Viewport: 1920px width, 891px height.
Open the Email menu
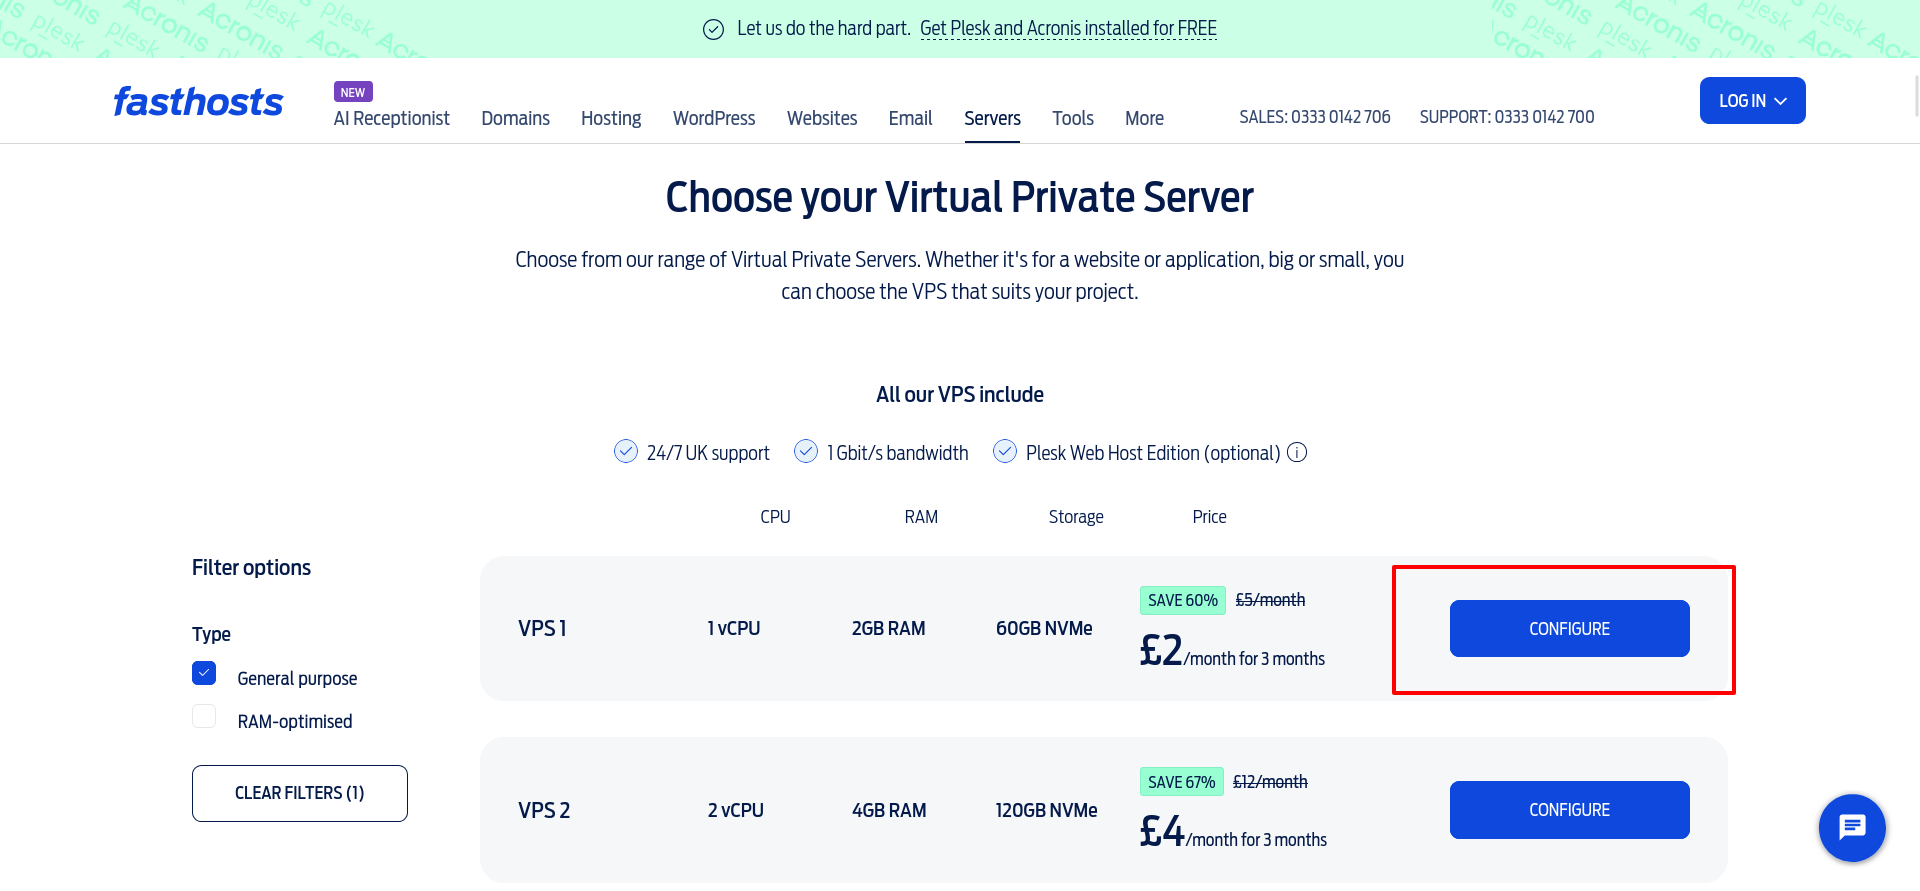[910, 118]
